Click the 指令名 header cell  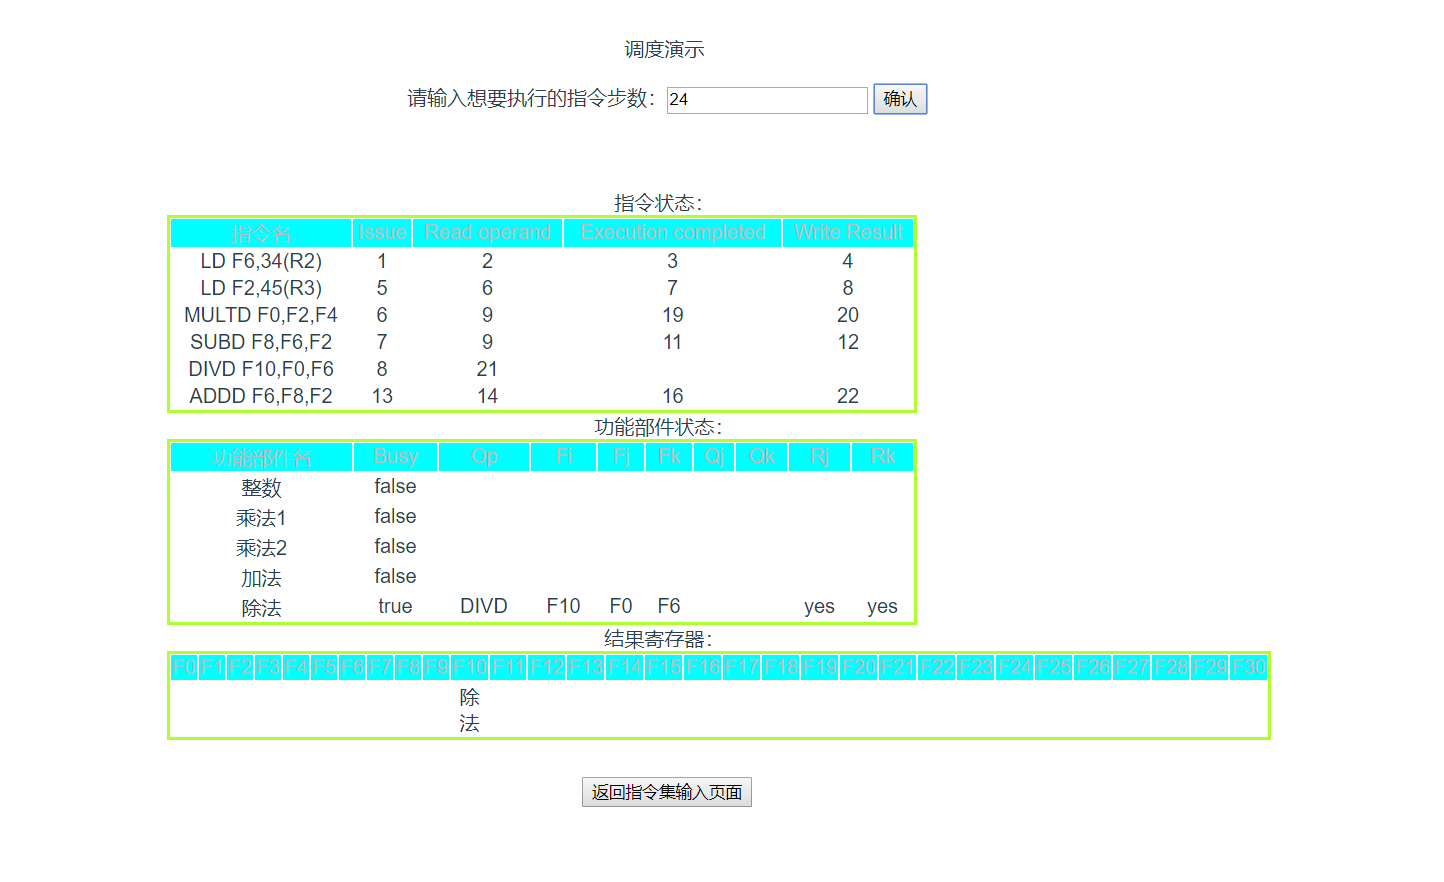point(261,232)
